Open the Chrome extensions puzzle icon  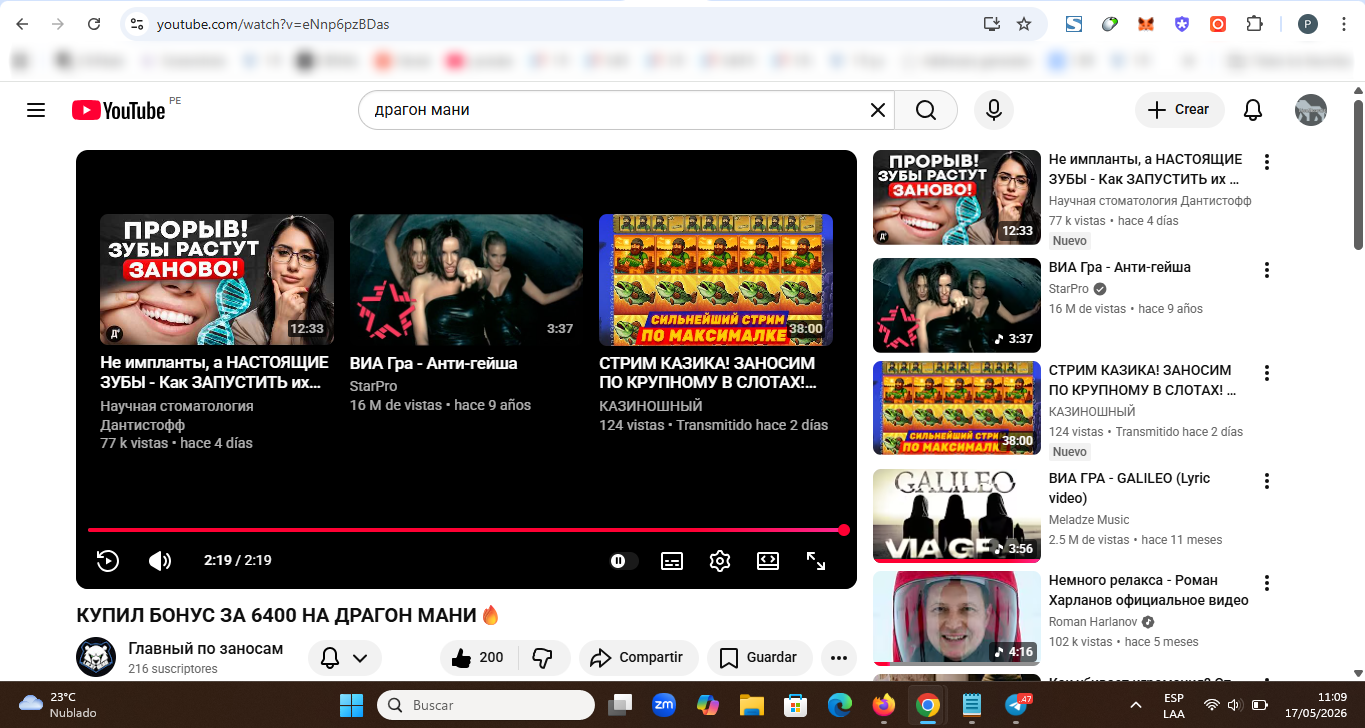[1254, 24]
